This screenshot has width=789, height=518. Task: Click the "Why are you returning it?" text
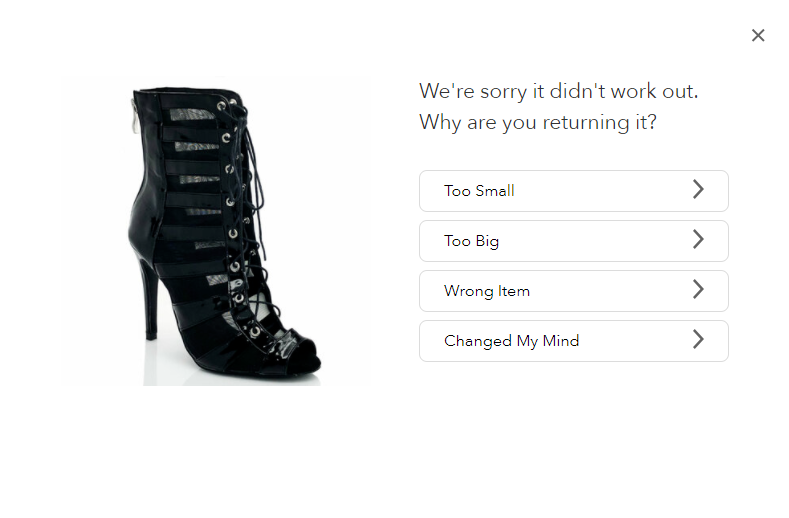pyautogui.click(x=538, y=122)
